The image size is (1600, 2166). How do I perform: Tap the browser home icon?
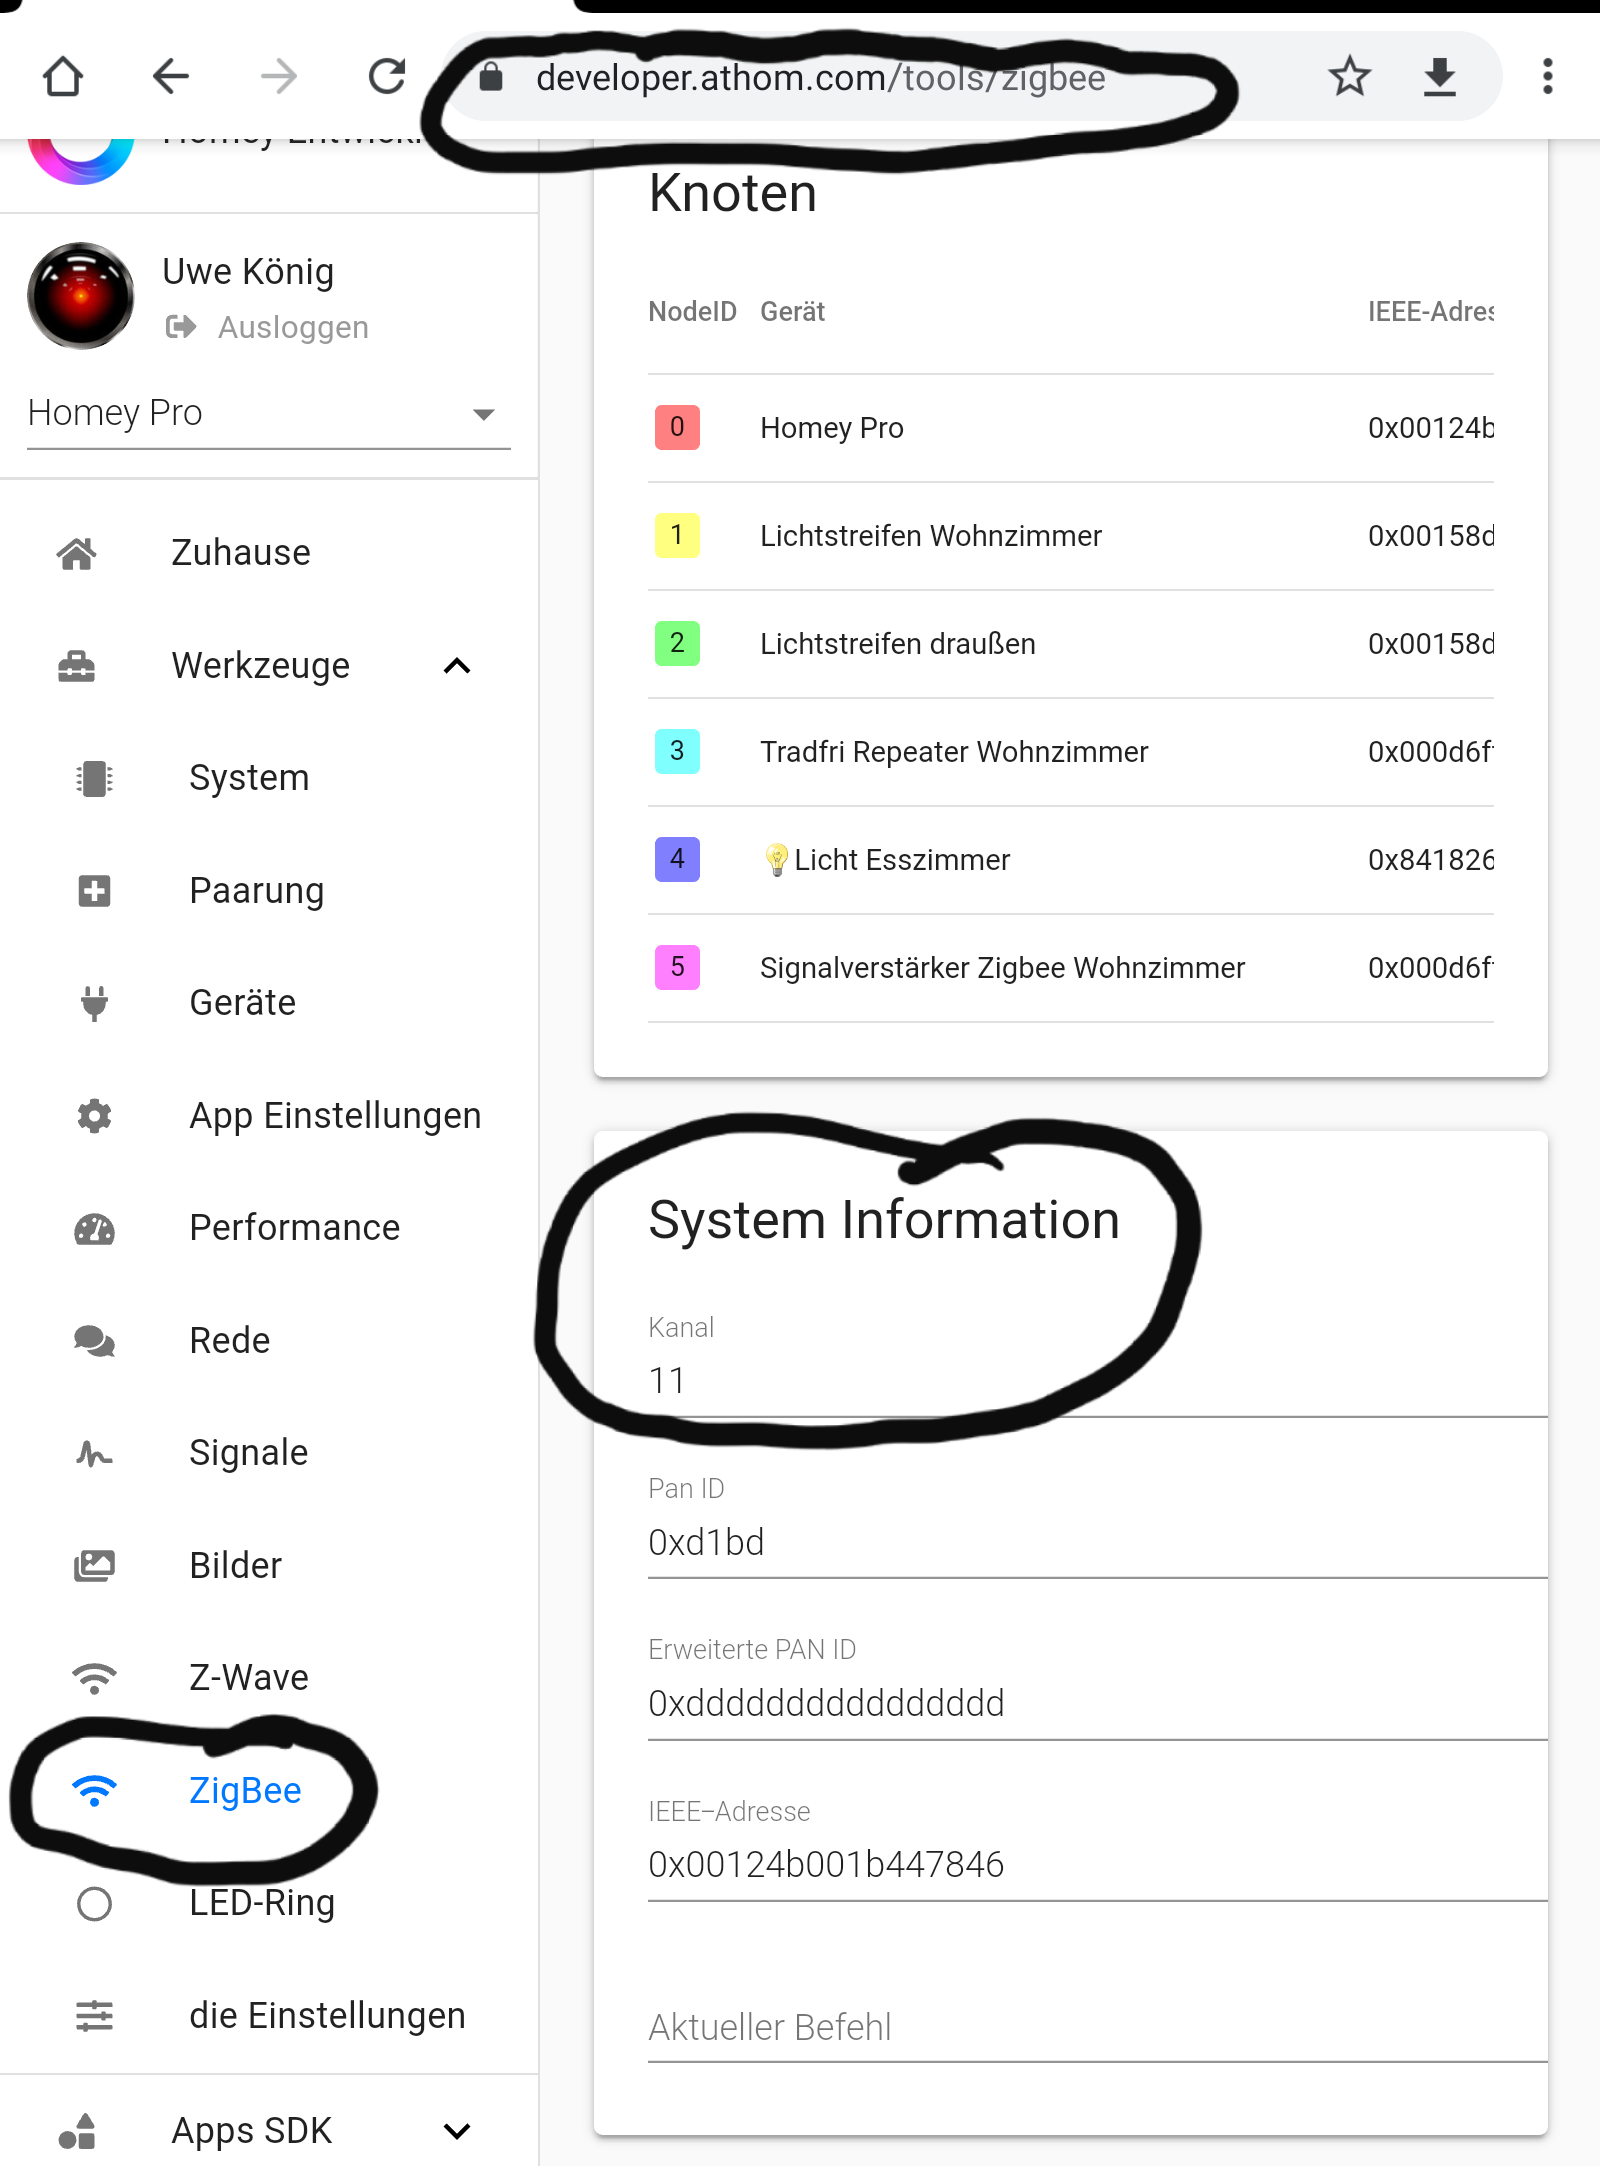(63, 76)
